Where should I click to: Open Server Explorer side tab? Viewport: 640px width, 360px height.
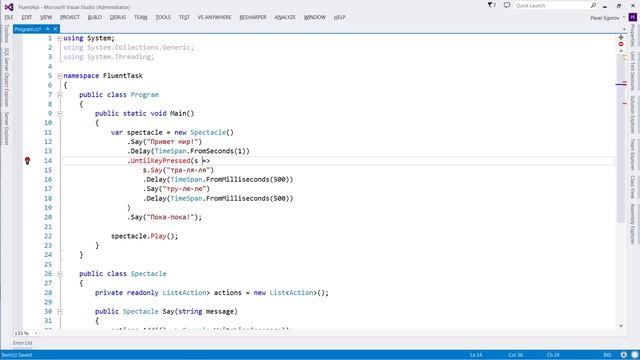click(x=6, y=129)
